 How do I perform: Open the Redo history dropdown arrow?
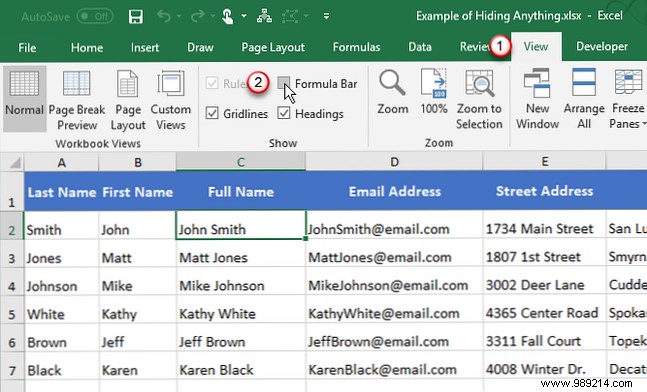[213, 17]
